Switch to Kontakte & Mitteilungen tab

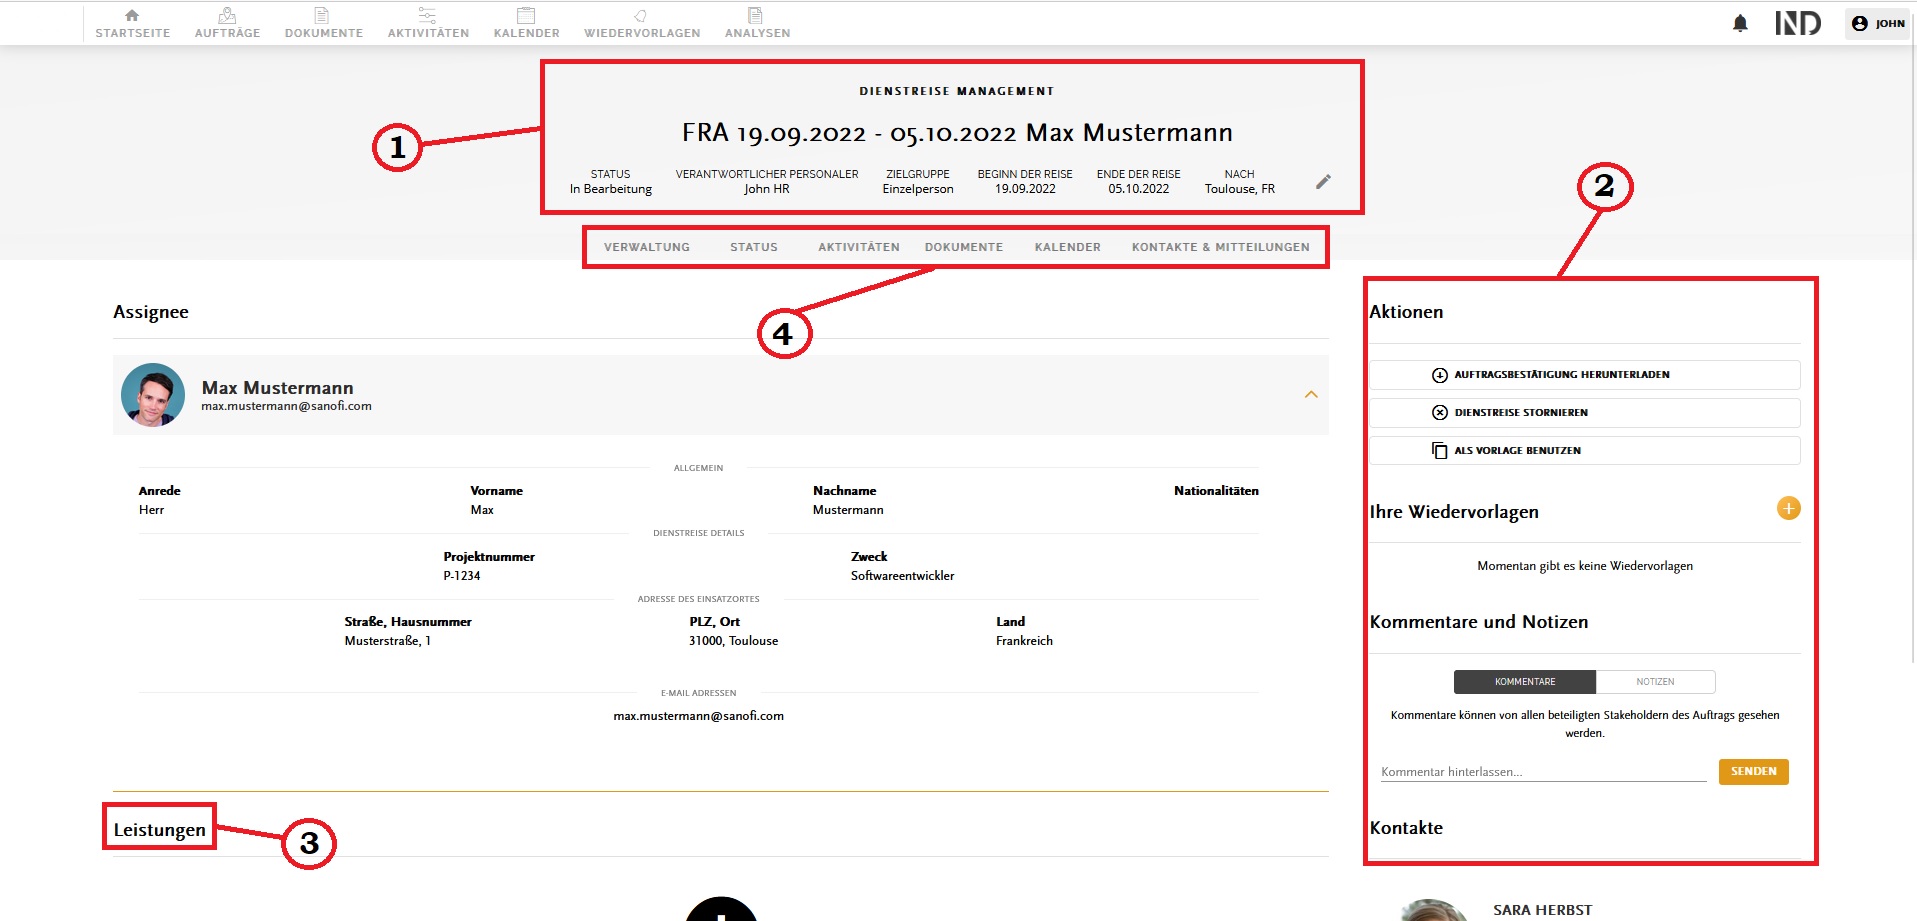[x=1221, y=247]
